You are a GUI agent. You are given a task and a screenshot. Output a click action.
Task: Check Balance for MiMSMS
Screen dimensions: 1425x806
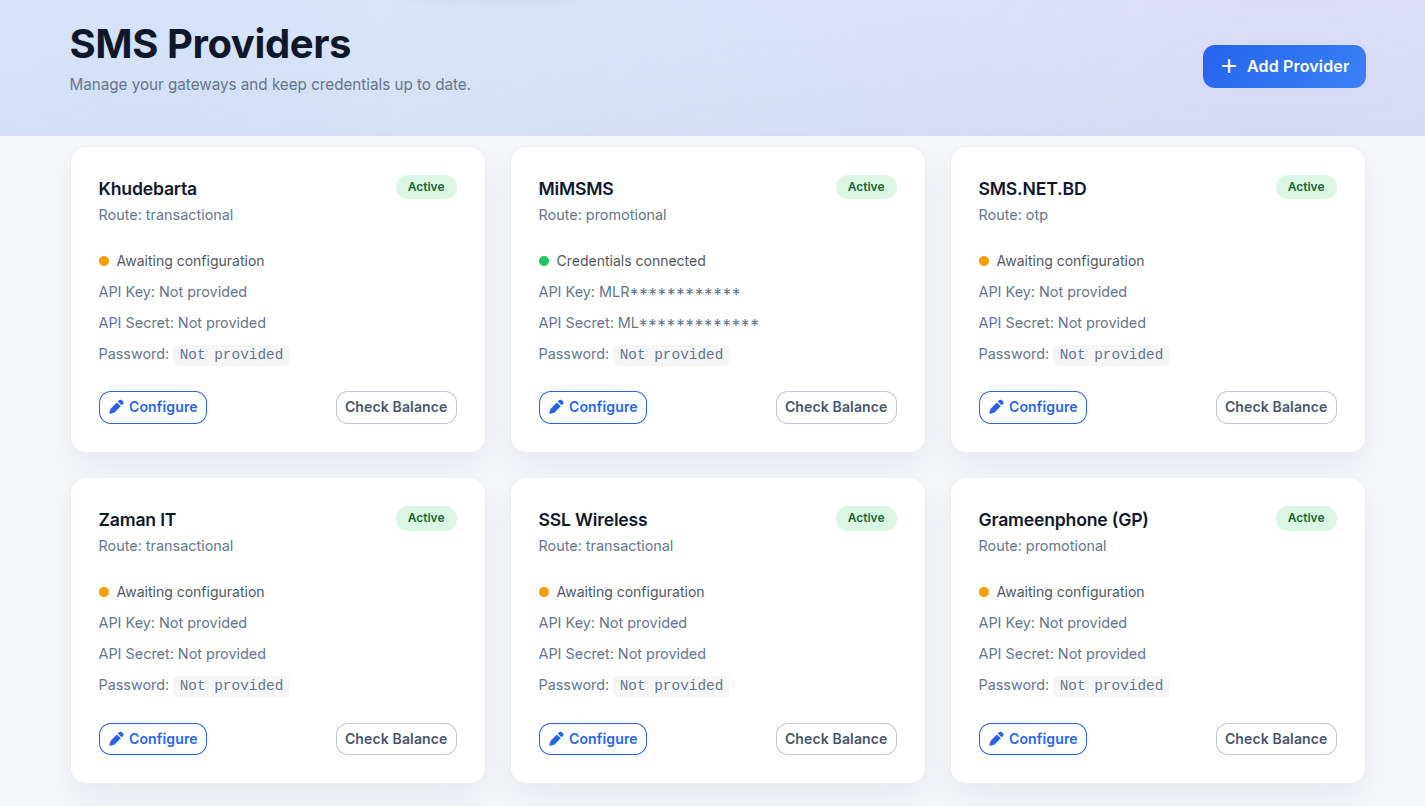point(836,407)
